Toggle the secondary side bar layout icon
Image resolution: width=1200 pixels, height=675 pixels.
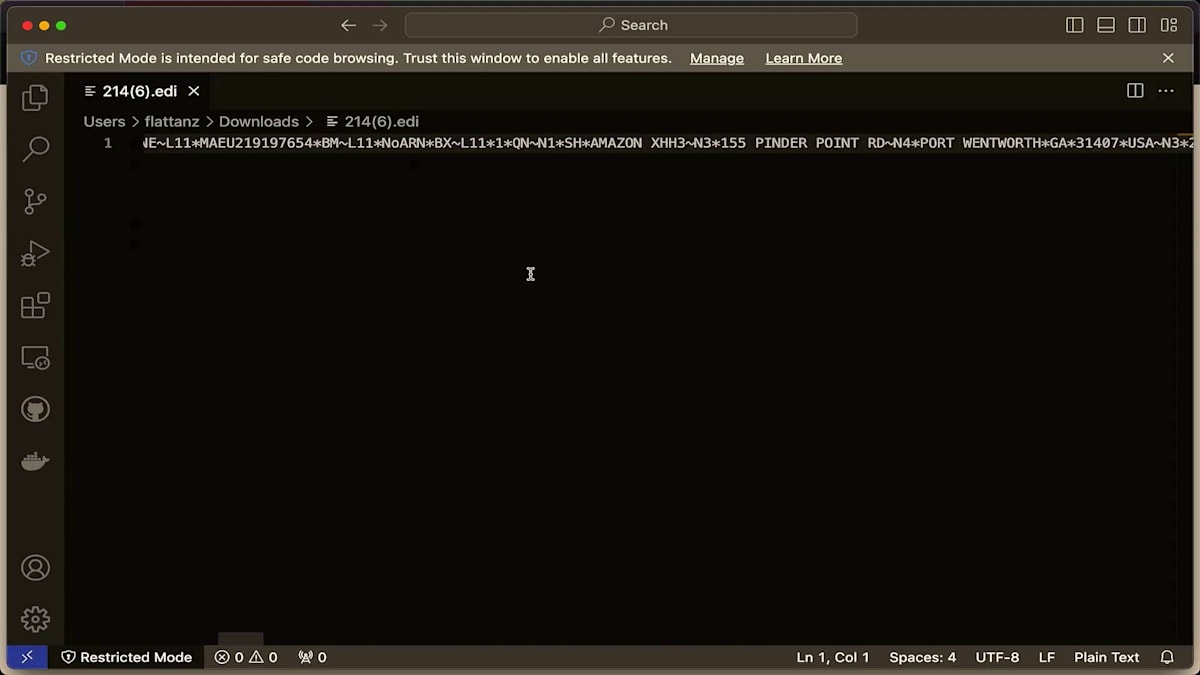(1137, 25)
